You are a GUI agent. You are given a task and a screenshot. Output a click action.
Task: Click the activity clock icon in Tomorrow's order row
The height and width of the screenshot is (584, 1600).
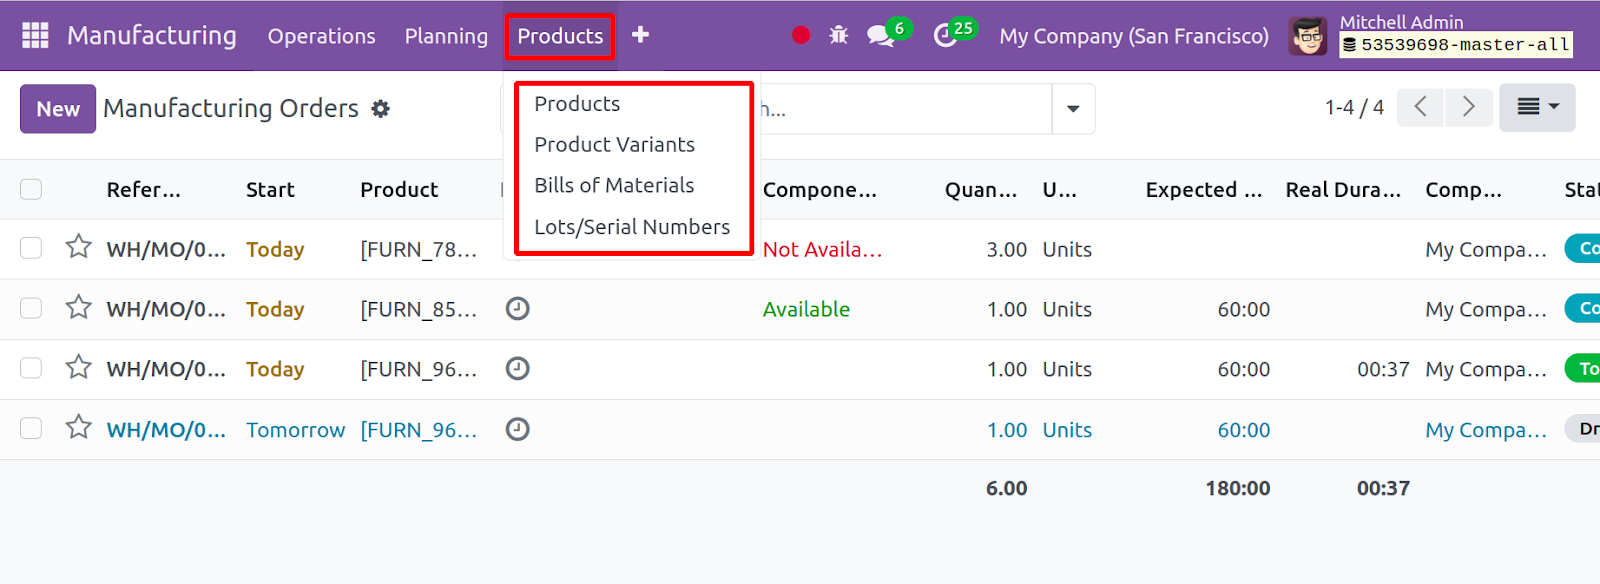[x=517, y=429]
